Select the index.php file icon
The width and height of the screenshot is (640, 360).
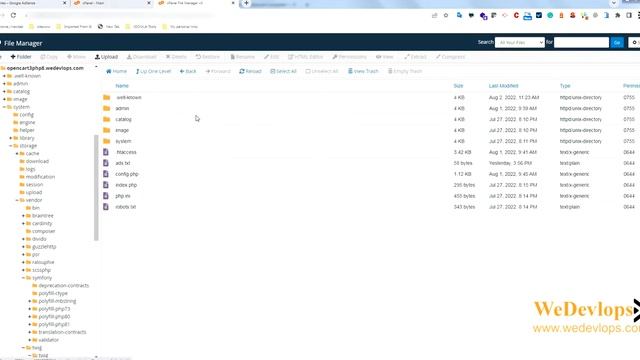[106, 185]
